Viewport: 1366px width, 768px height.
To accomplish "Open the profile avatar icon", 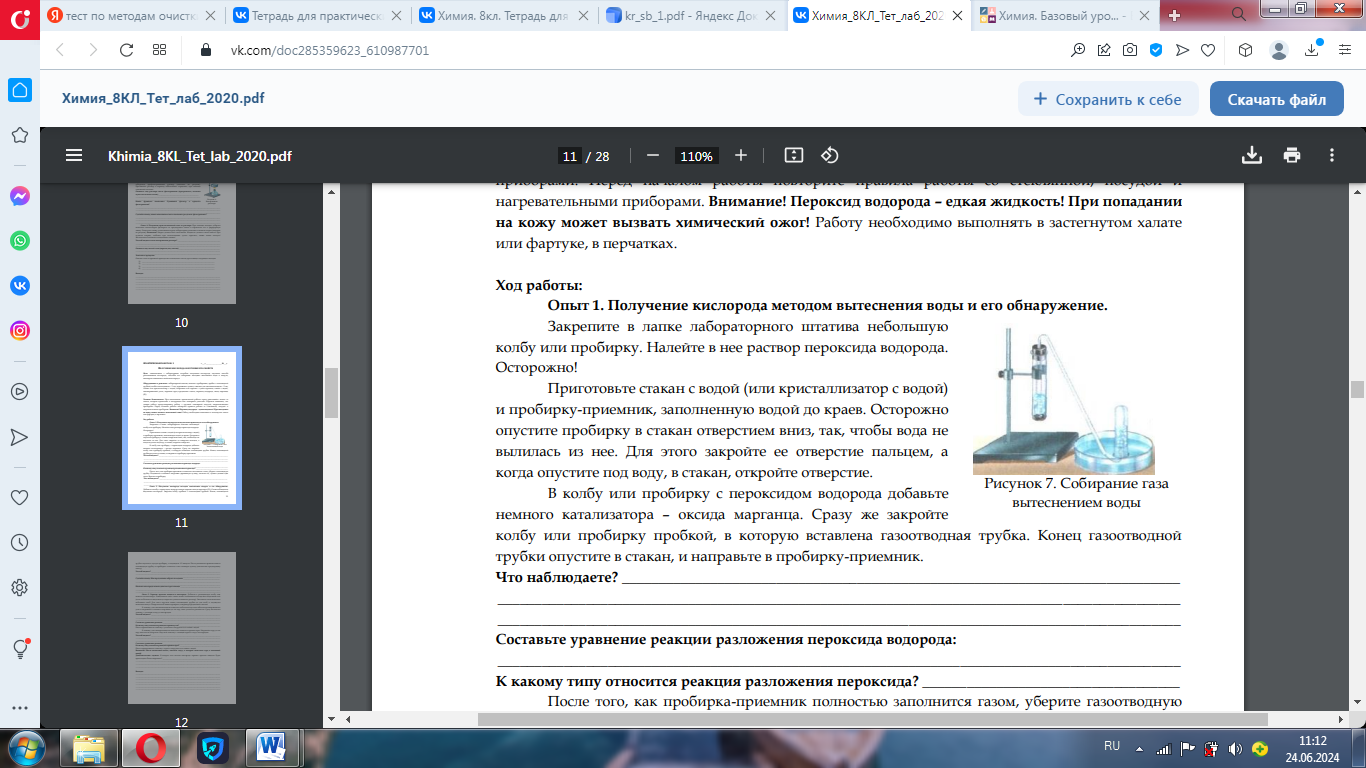I will point(1279,50).
